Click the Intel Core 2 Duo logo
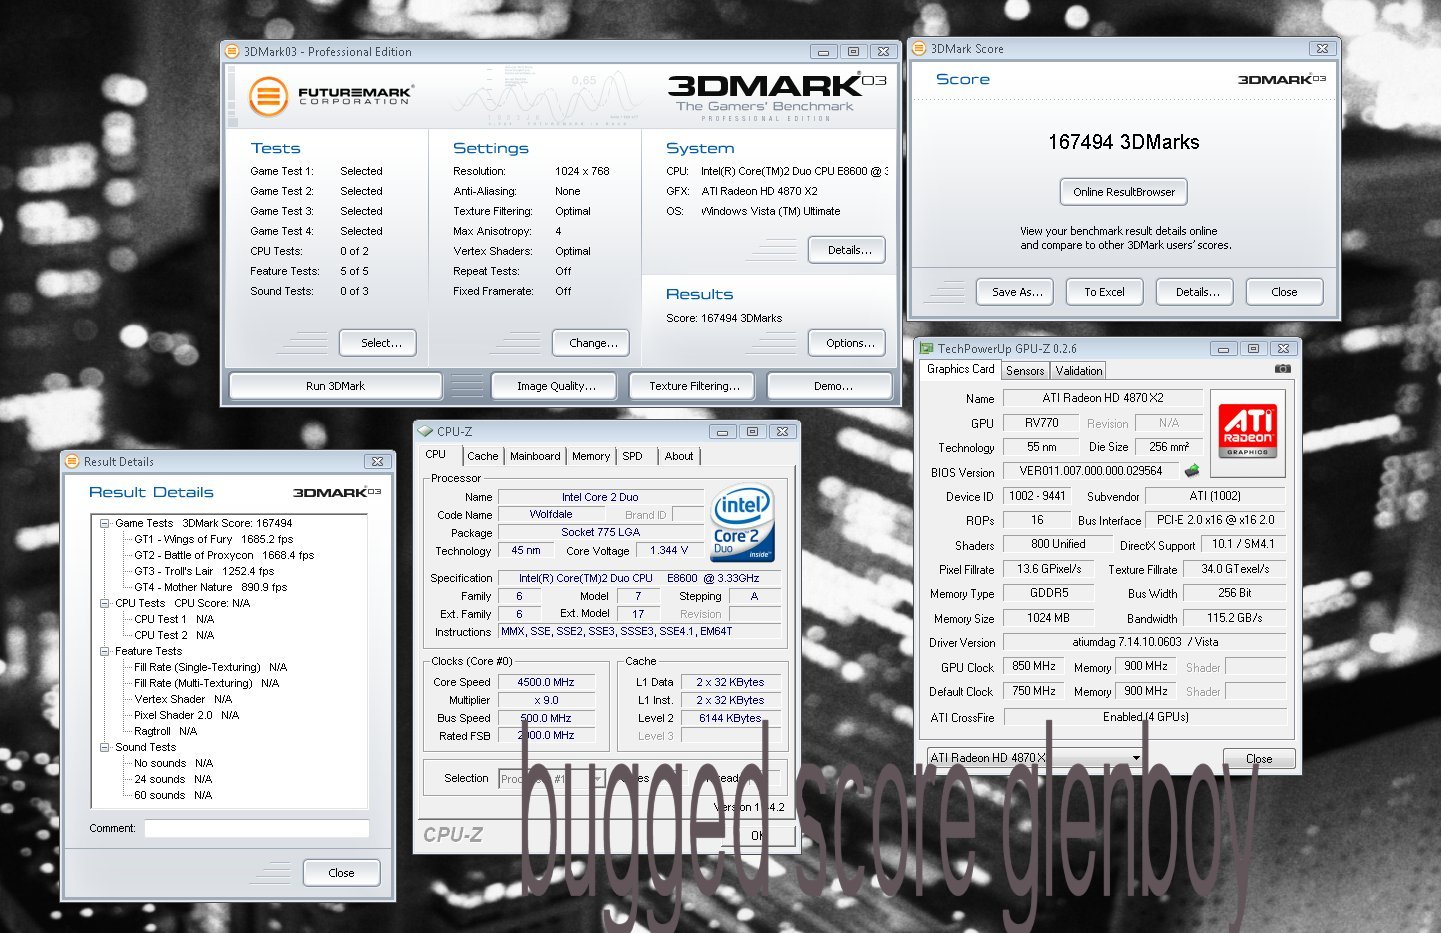 (x=741, y=524)
